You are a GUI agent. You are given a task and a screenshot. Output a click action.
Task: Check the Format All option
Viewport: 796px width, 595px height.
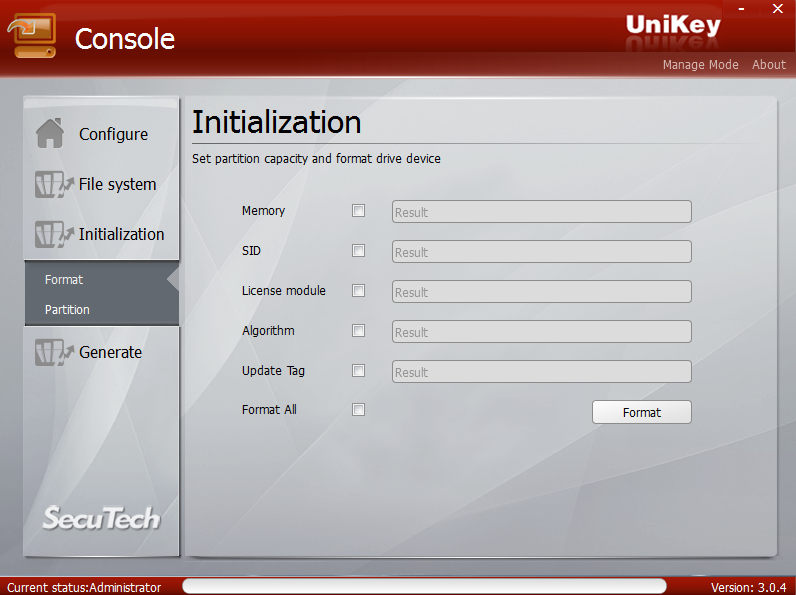tap(358, 410)
